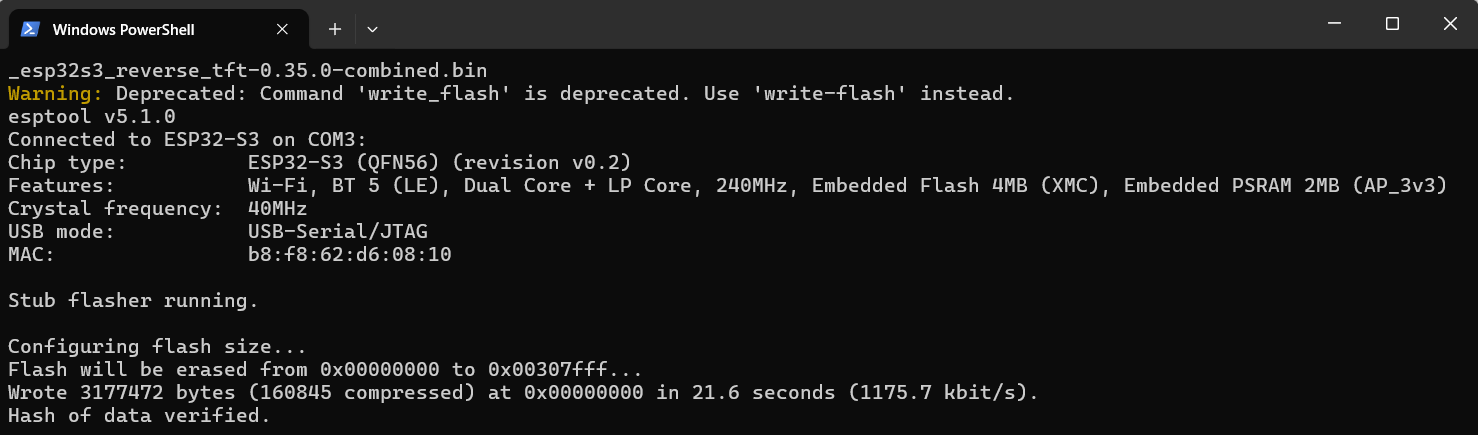The width and height of the screenshot is (1478, 435).
Task: Click the 'esptool v5.1.0' version line
Action: click(92, 117)
